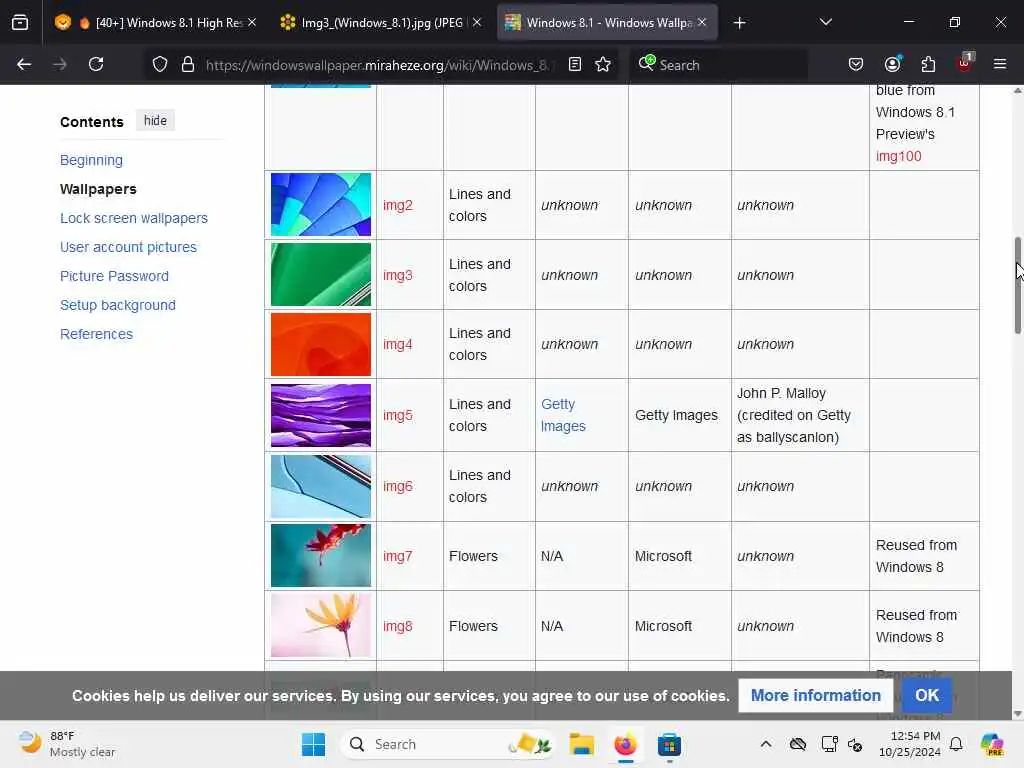
Task: Open Windows Start menu
Action: click(313, 744)
